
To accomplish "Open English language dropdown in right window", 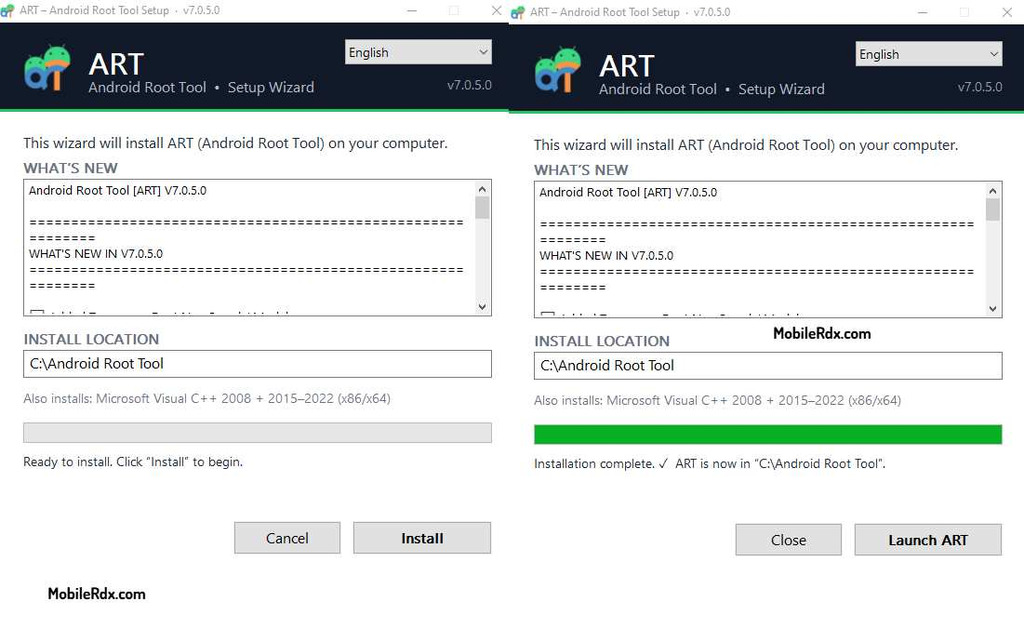I will [x=929, y=54].
